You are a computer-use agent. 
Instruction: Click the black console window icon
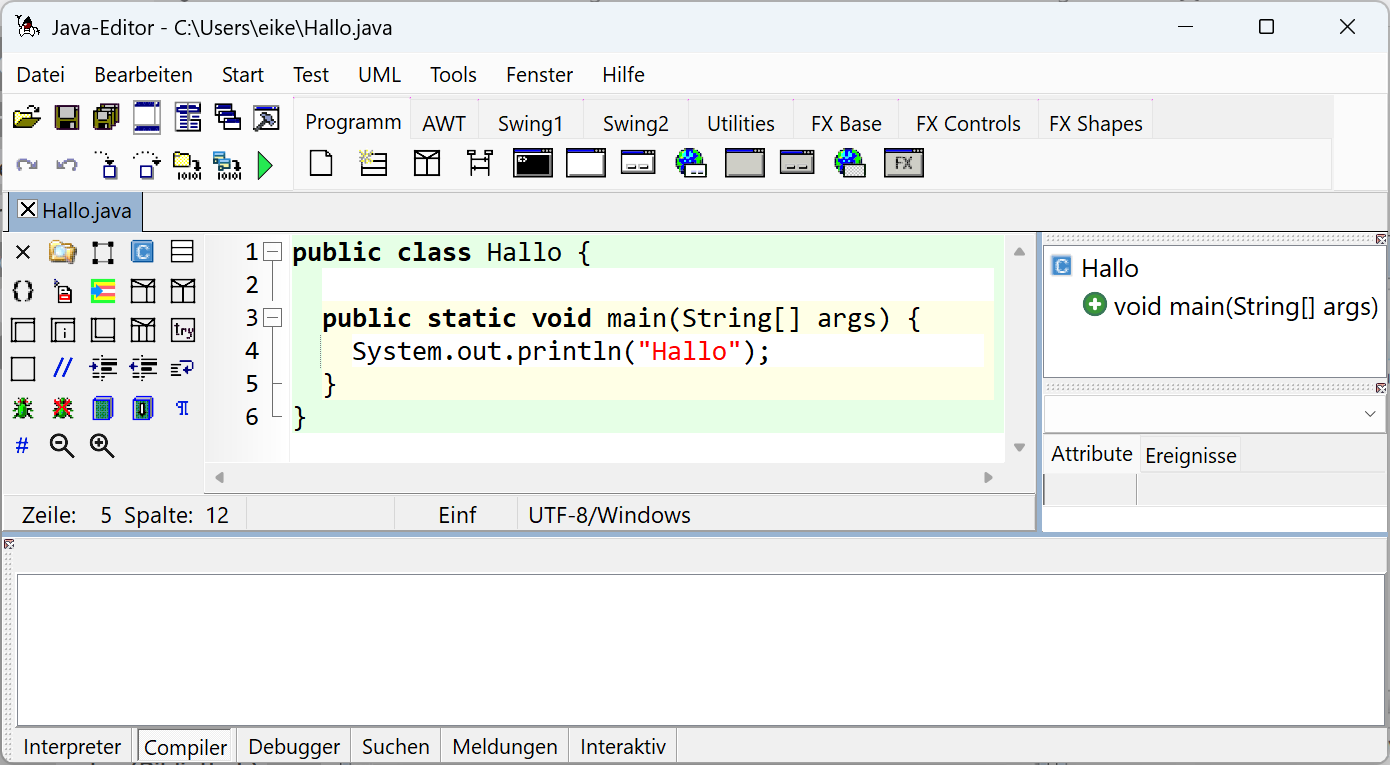point(532,163)
